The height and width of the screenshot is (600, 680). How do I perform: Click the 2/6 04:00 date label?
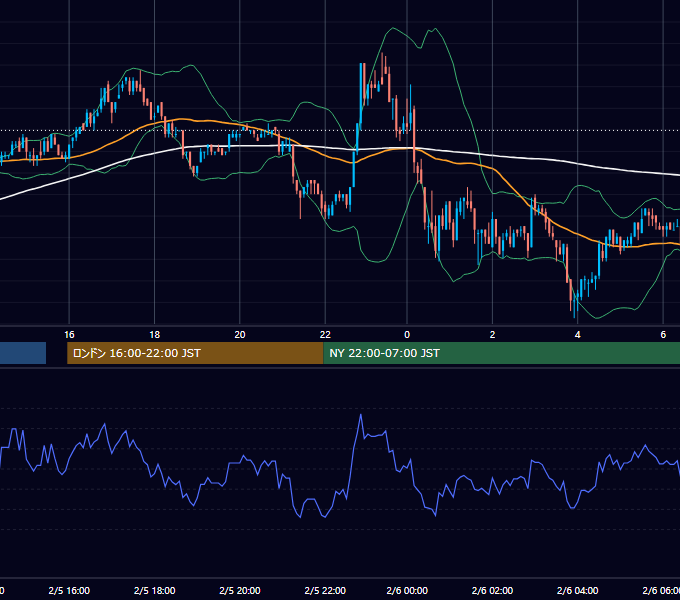pos(577,590)
